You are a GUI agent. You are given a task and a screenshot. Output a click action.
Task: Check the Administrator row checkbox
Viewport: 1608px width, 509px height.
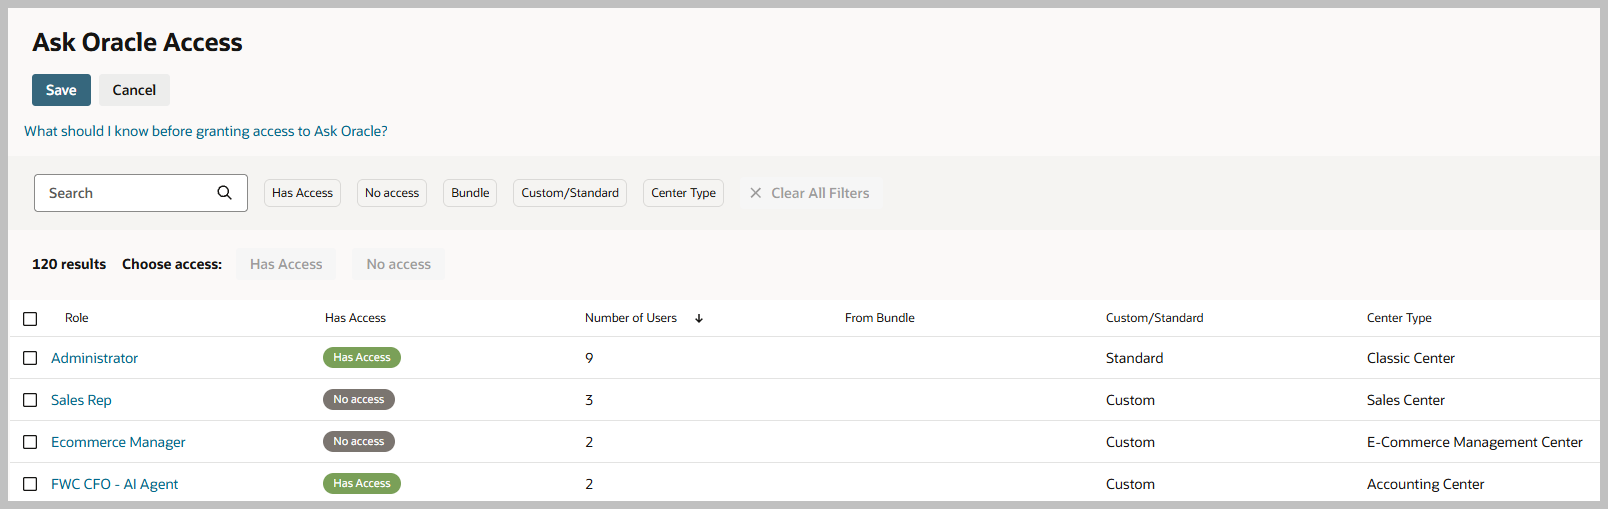pos(30,358)
